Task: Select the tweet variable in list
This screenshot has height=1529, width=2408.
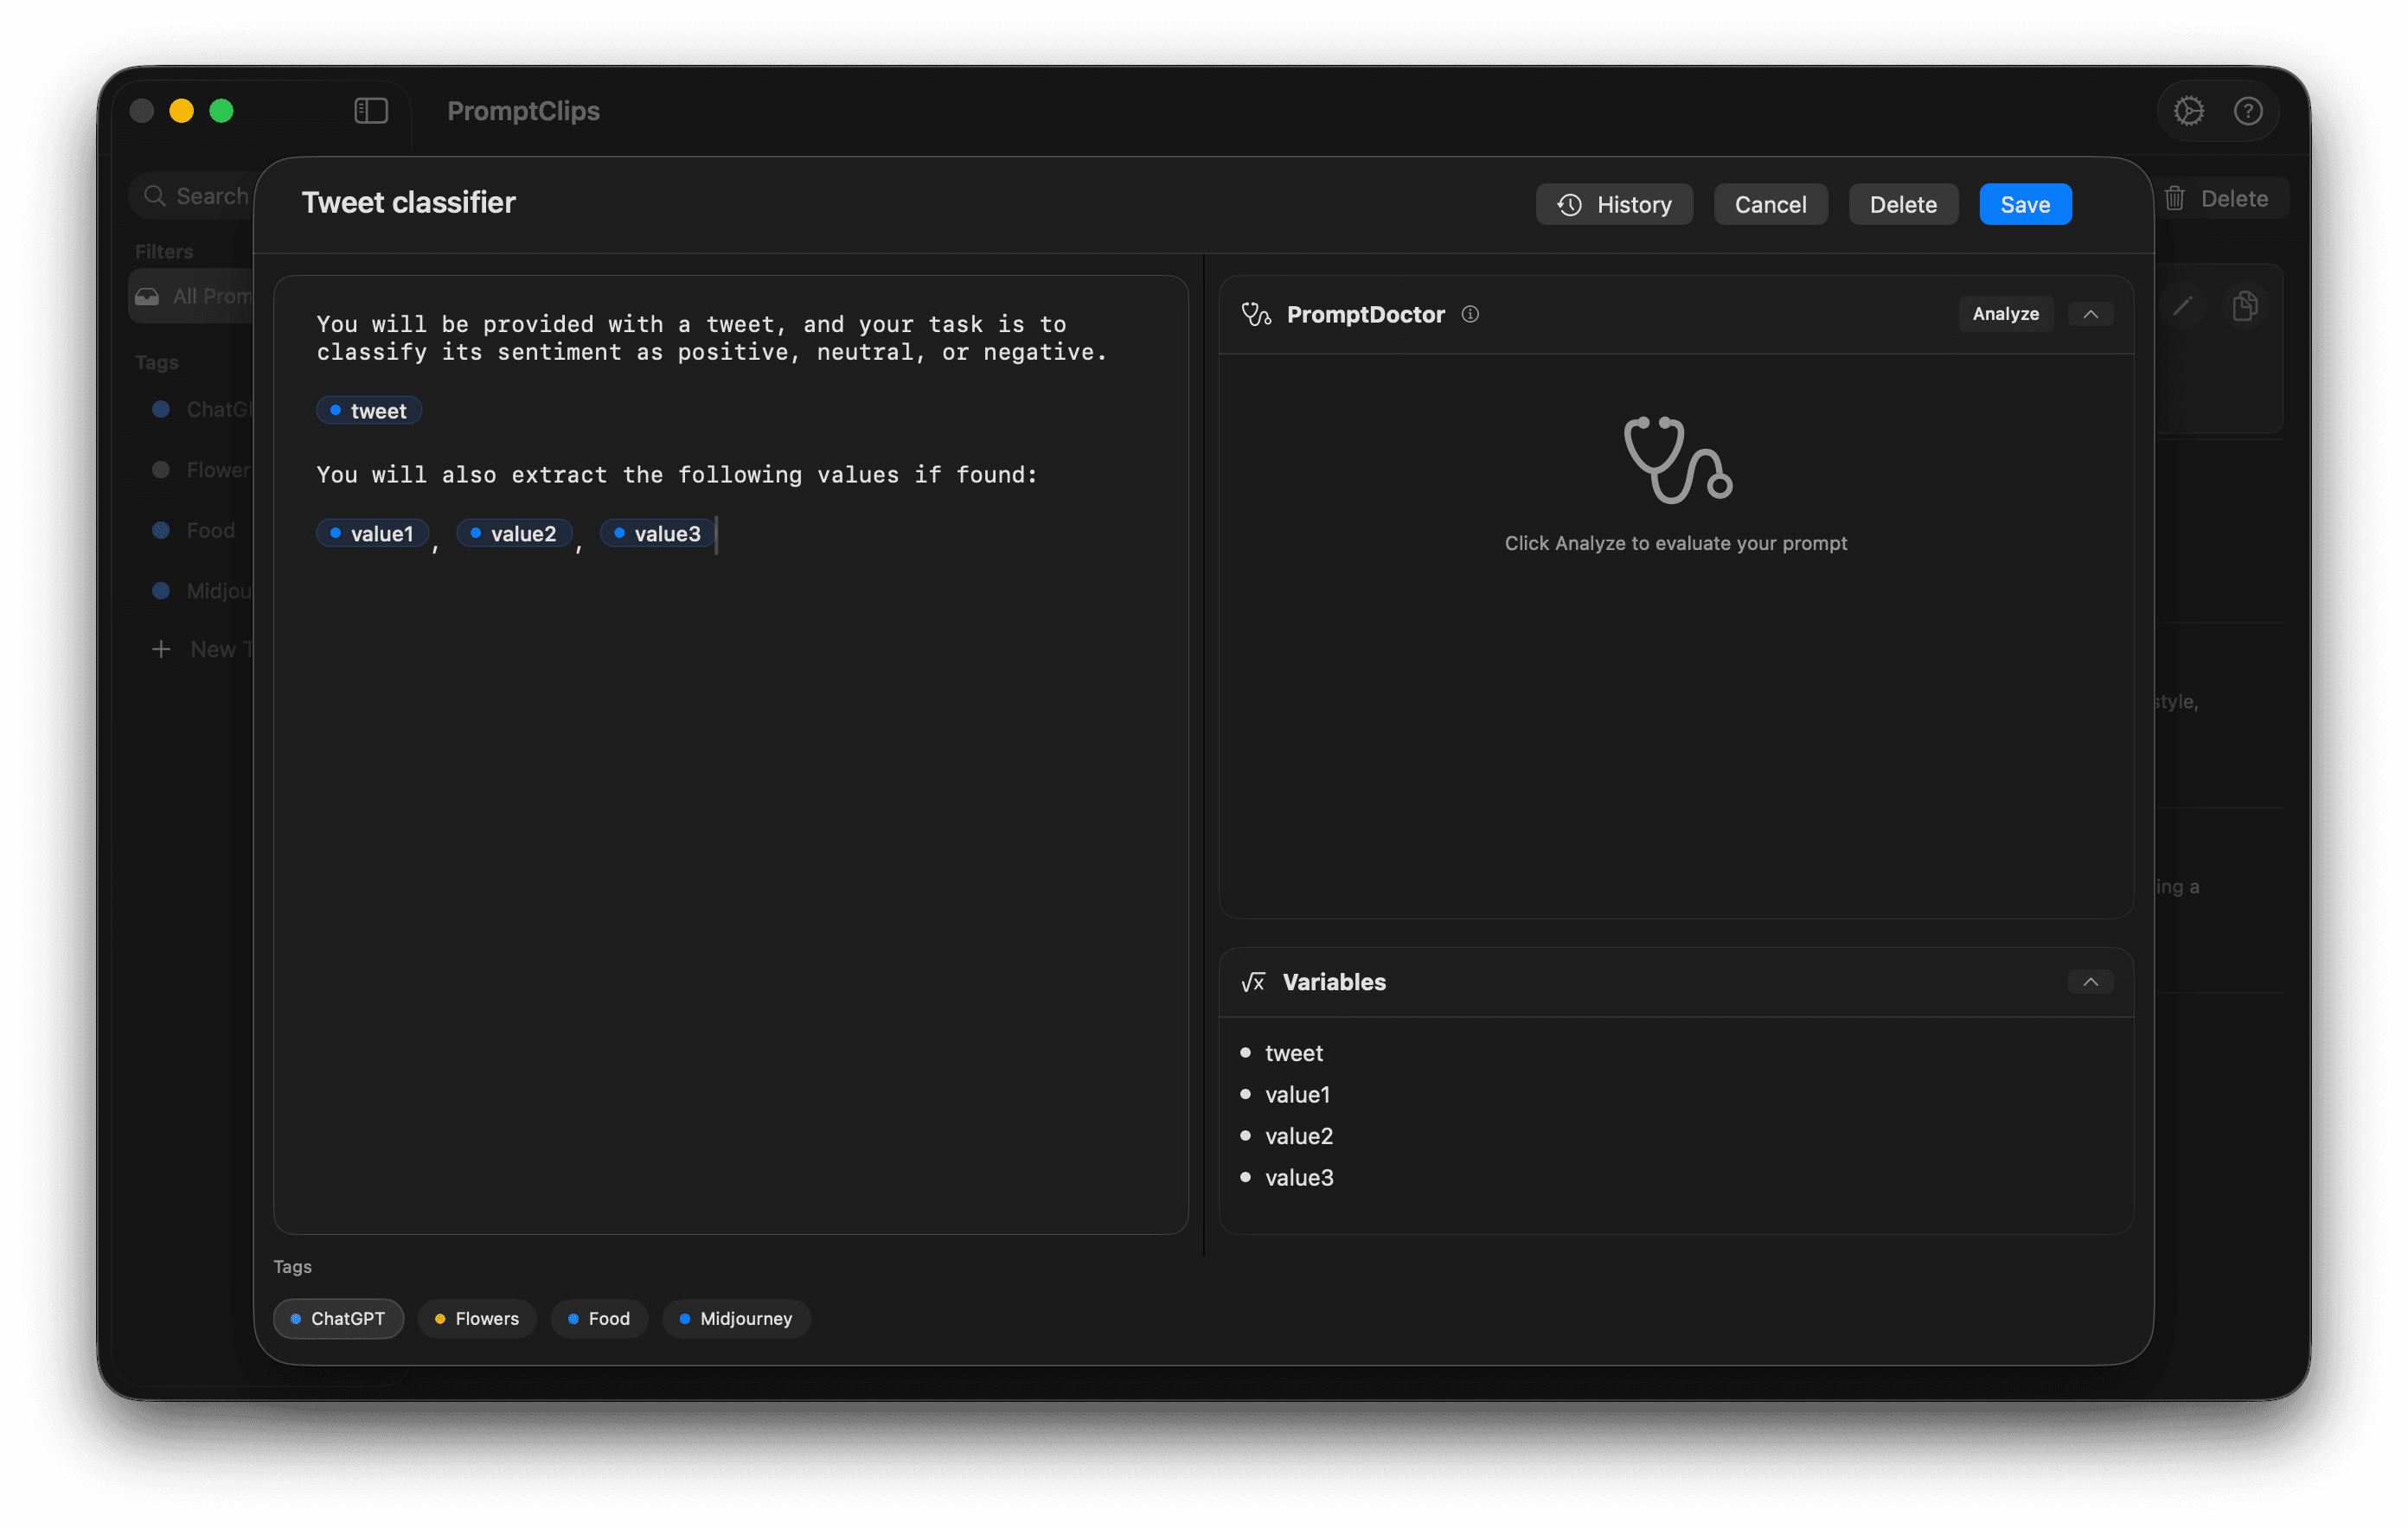Action: click(1293, 1053)
